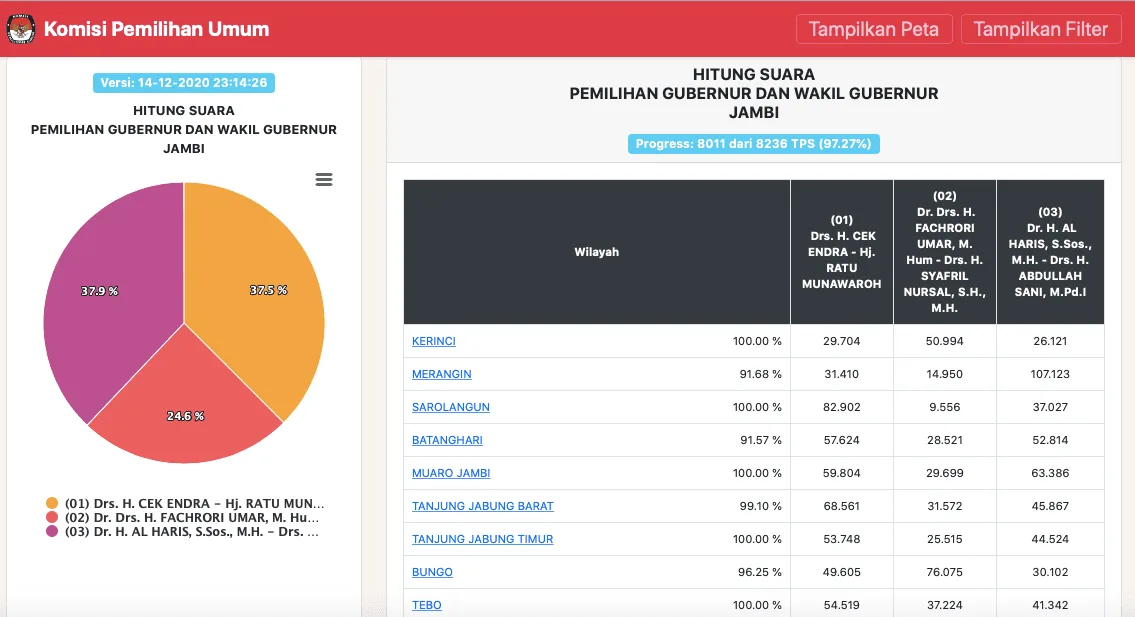Open TANJUNG JABUNG BARAT link
Screen dimensions: 1135x617
(482, 506)
